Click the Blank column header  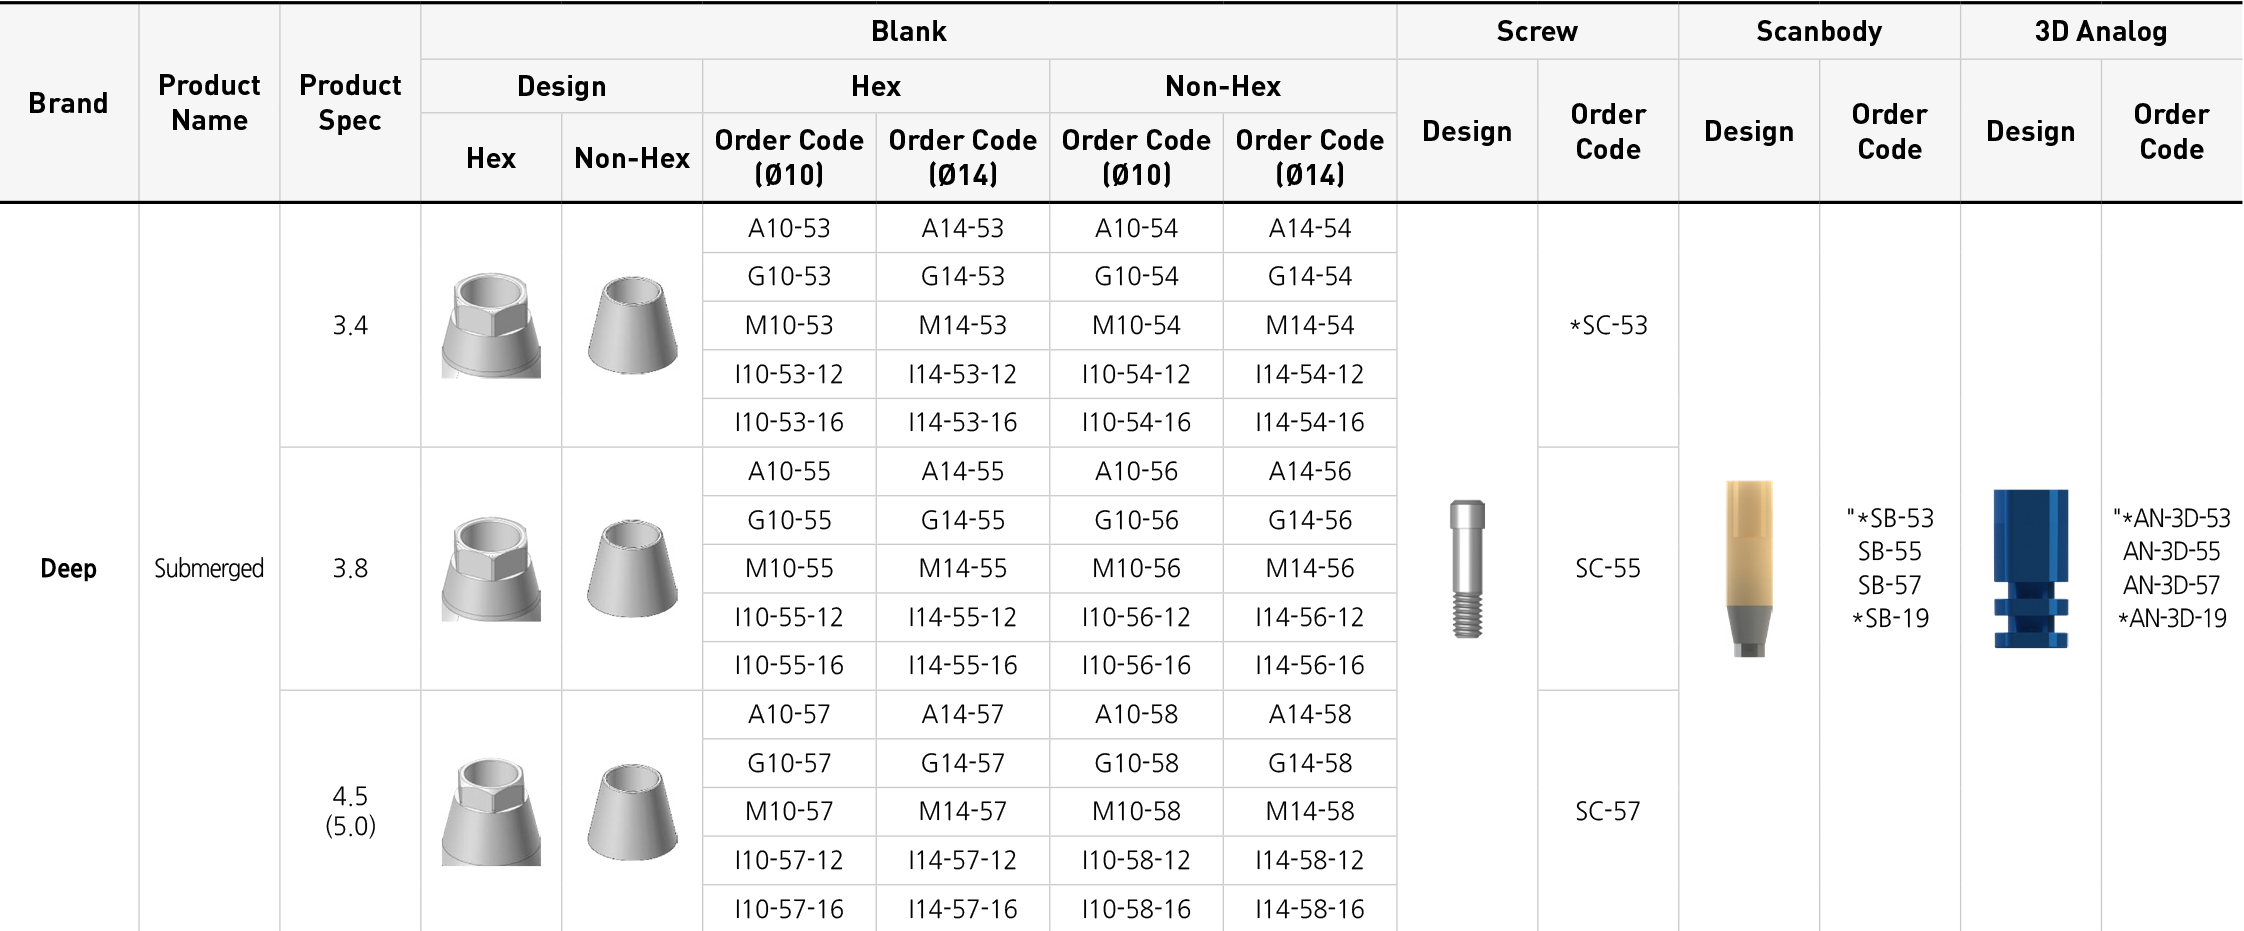point(908,31)
